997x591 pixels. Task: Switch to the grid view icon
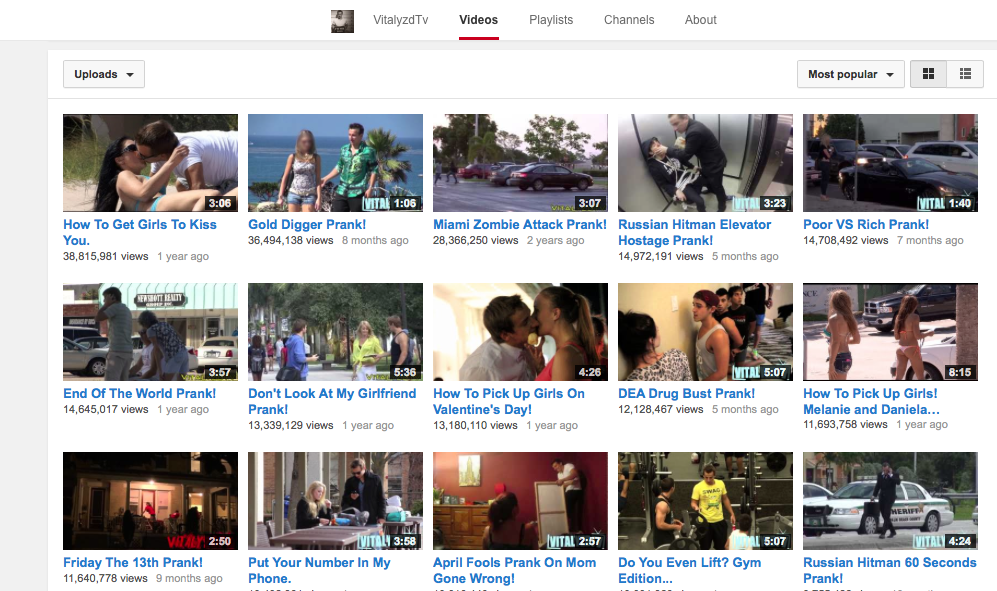(928, 73)
